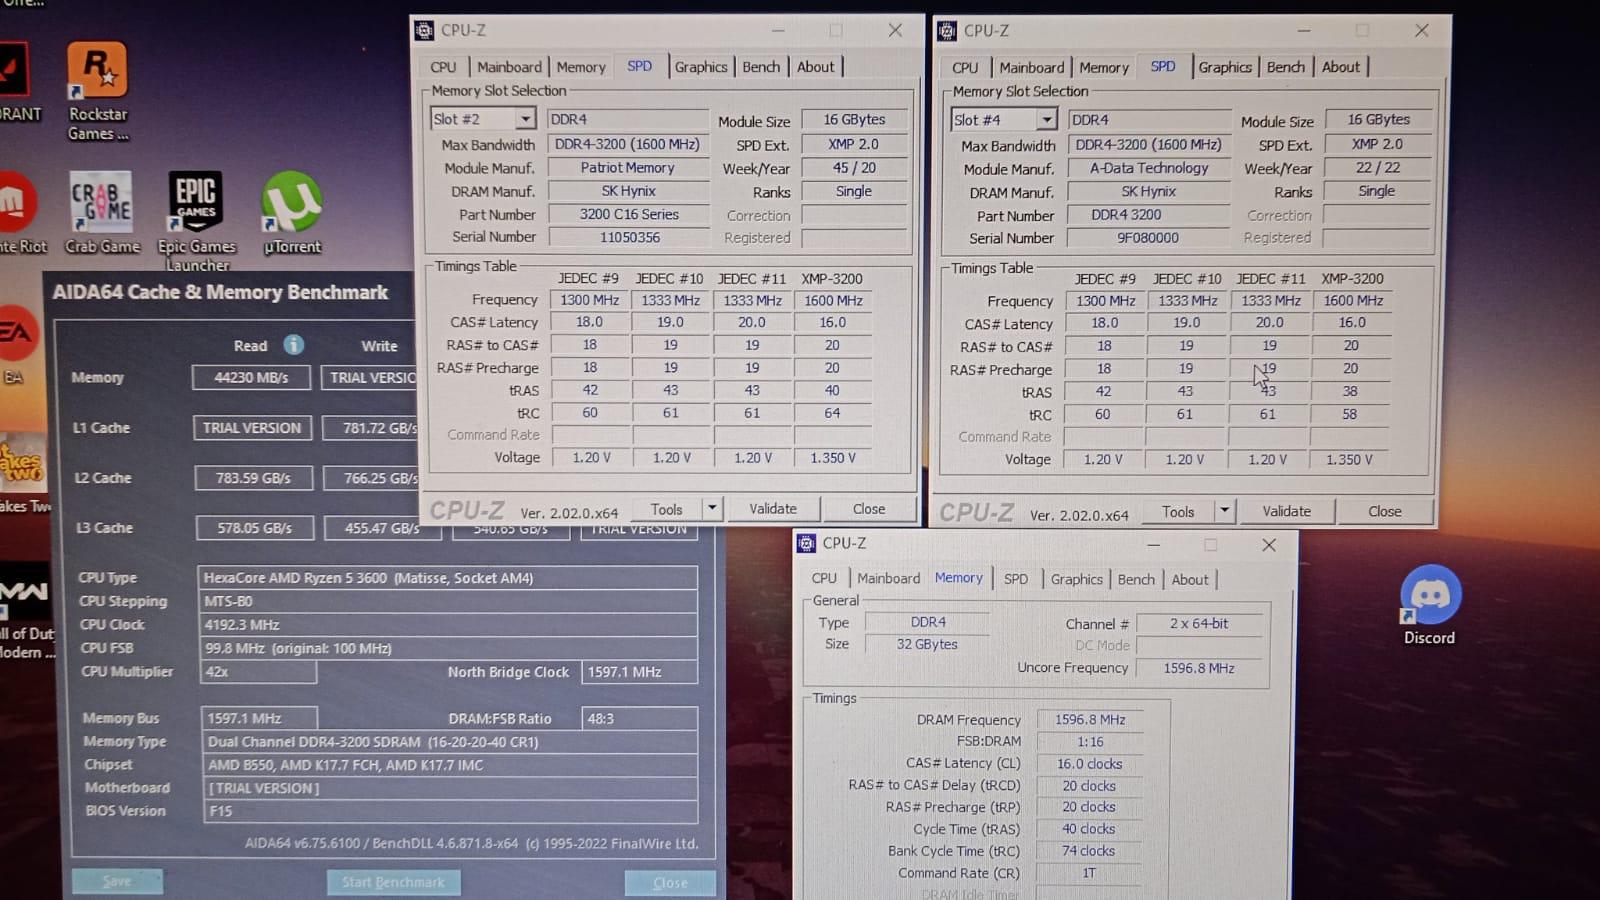Click the CPU Type field showing Ryzen 5 3600
This screenshot has width=1600, height=900.
(x=447, y=578)
